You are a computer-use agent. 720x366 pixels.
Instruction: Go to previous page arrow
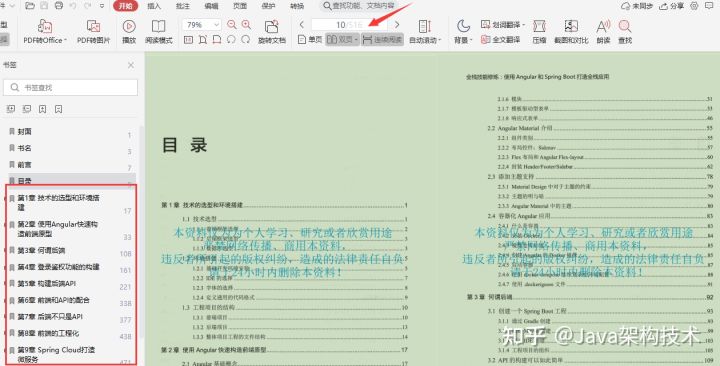[x=302, y=25]
